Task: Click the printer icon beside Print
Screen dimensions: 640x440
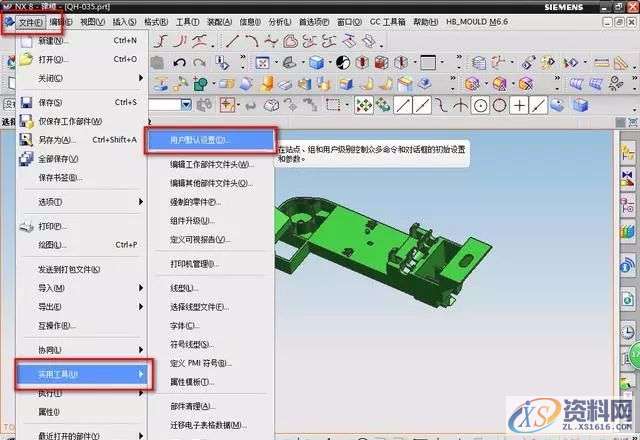Action: pos(26,227)
